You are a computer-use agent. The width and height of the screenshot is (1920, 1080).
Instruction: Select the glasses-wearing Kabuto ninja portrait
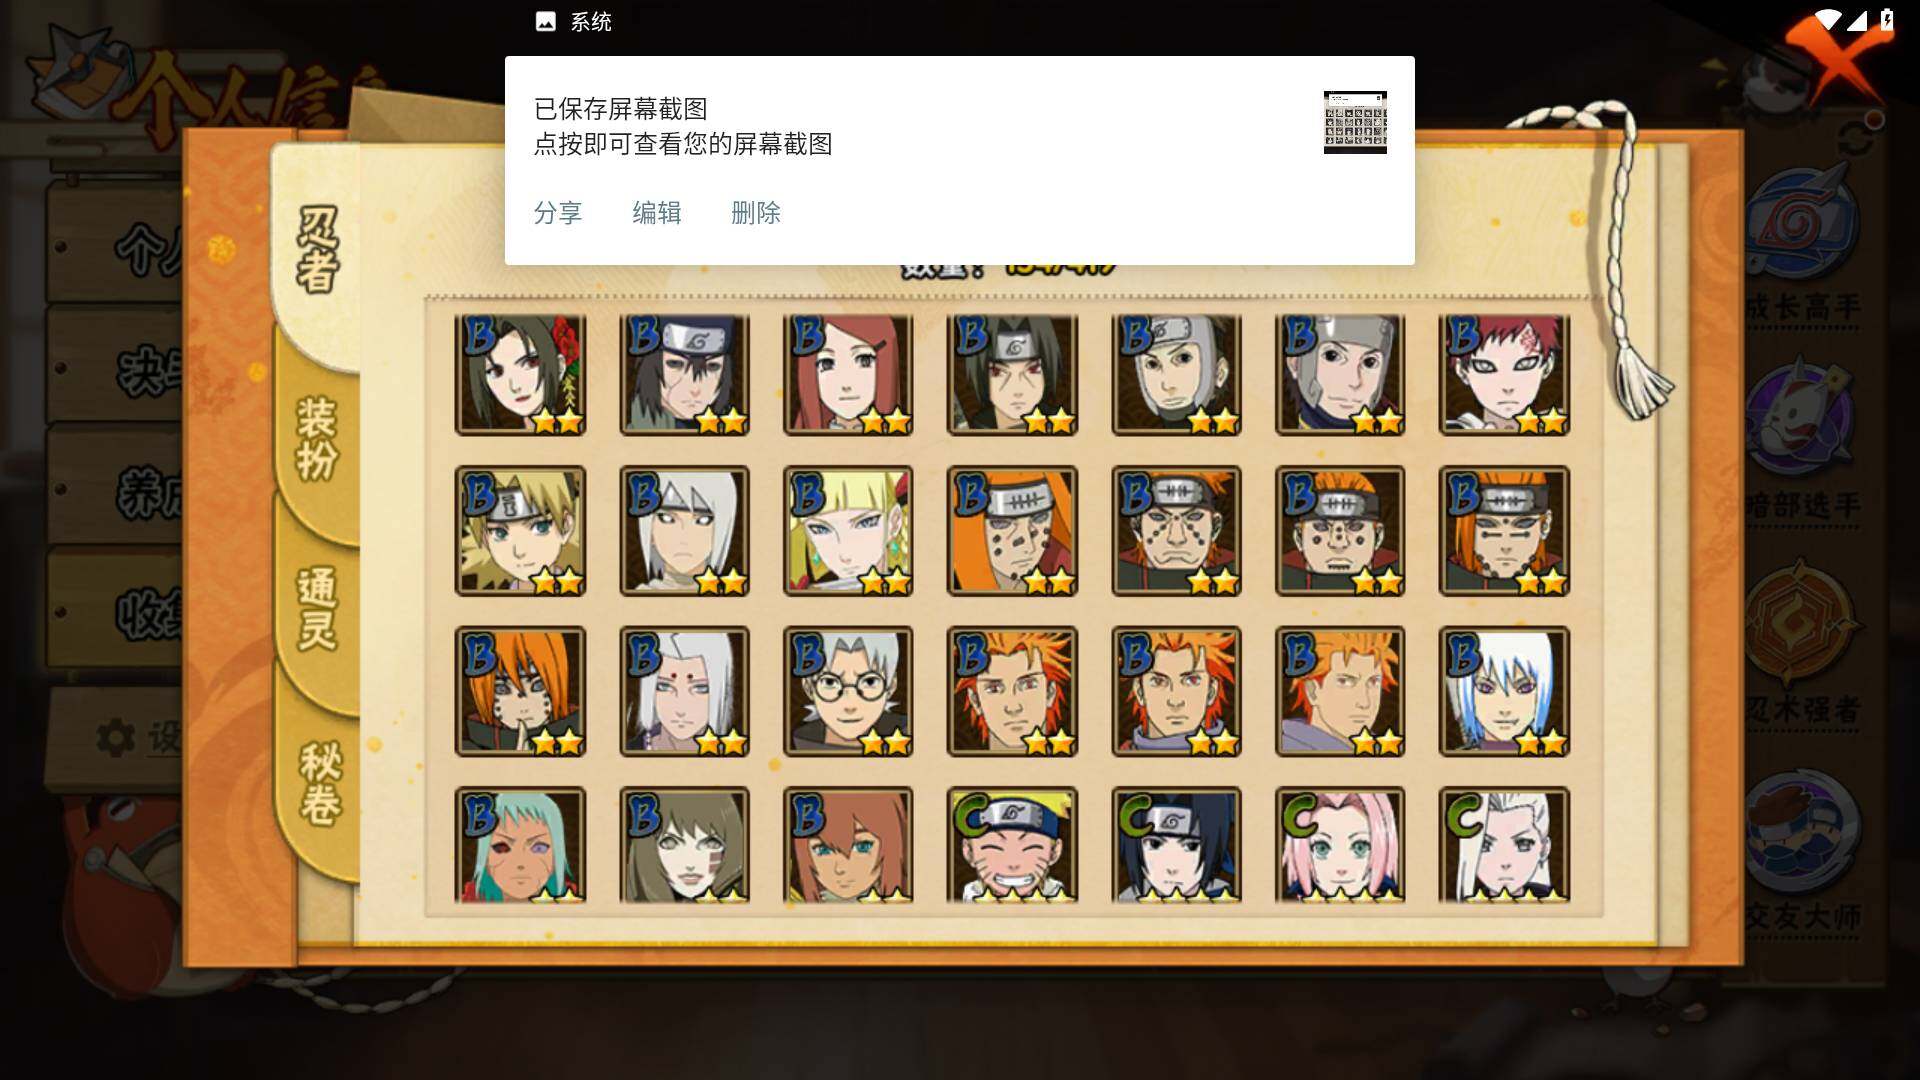[x=848, y=691]
